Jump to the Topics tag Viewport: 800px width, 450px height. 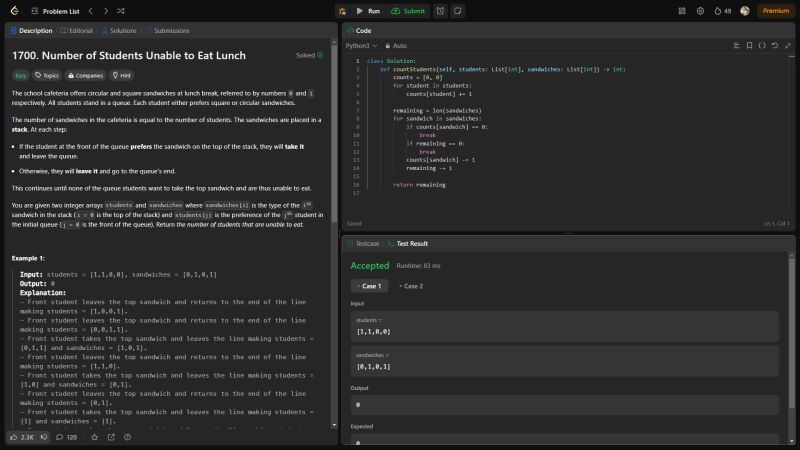pyautogui.click(x=47, y=76)
